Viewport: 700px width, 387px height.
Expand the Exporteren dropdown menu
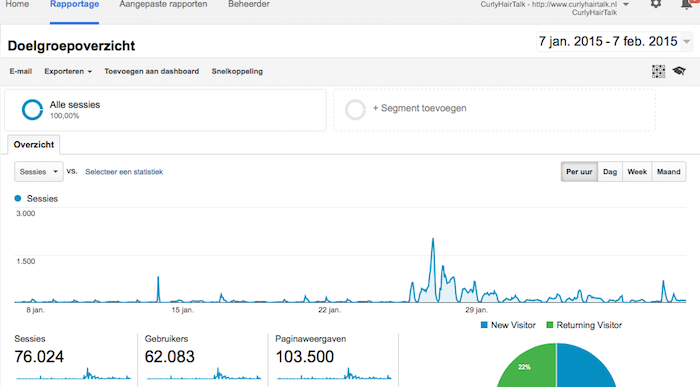coord(68,71)
